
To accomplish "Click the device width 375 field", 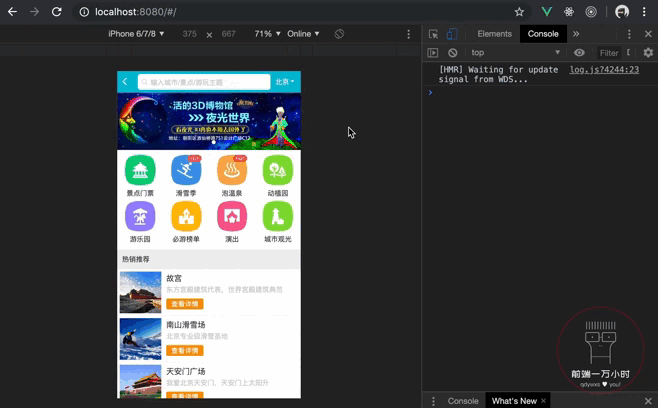I will click(x=189, y=34).
